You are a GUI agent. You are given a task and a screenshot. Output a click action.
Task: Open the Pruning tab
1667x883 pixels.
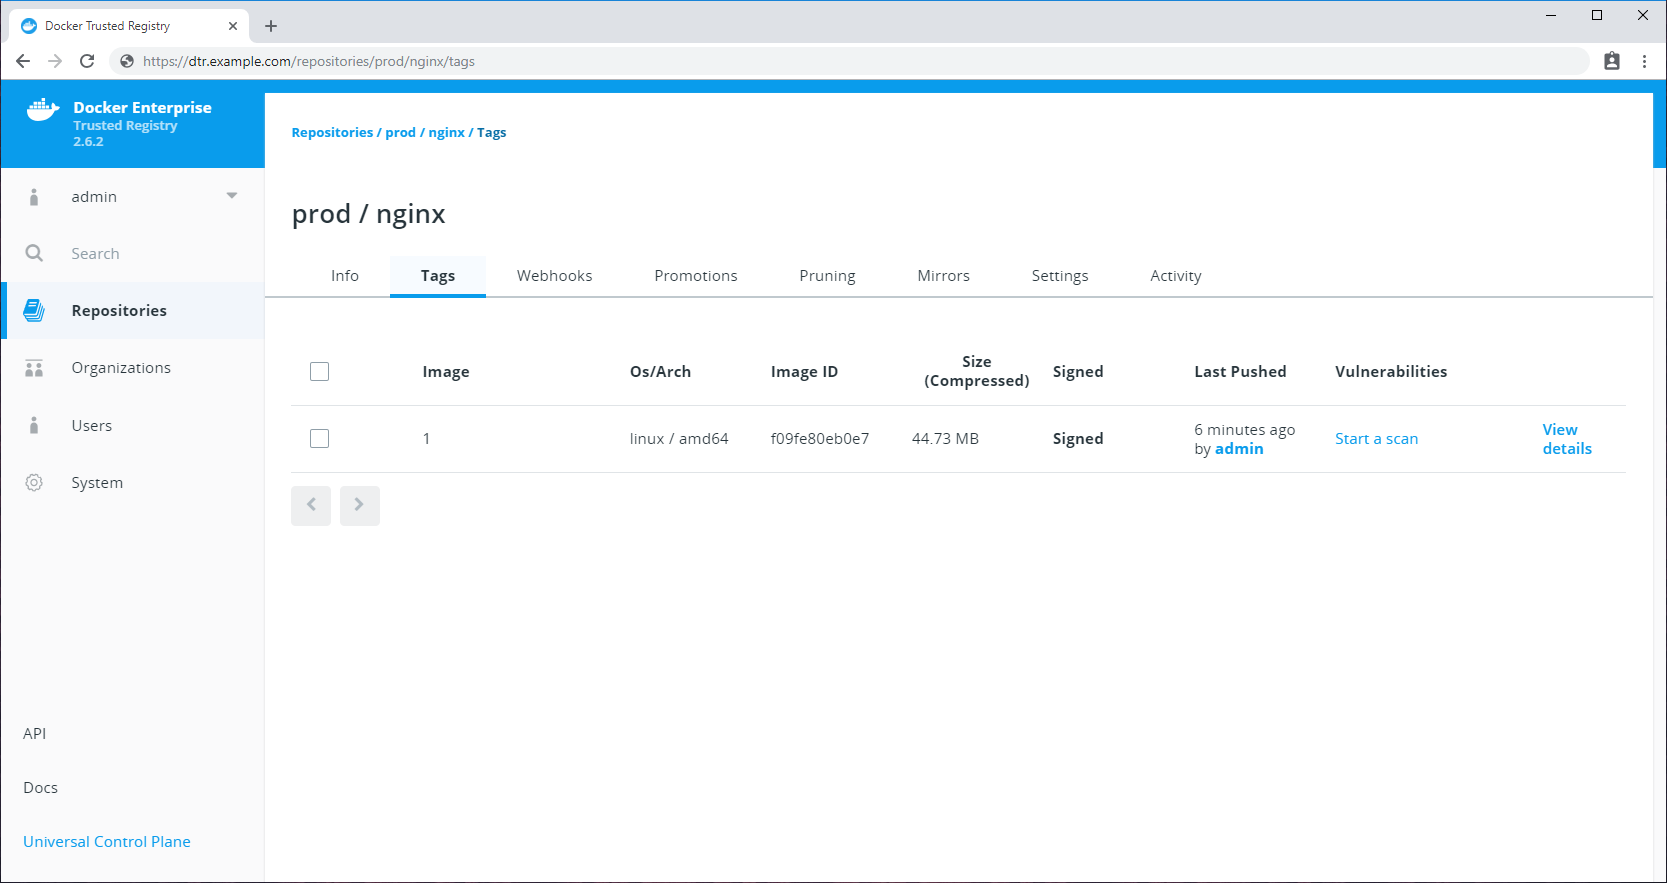point(827,276)
